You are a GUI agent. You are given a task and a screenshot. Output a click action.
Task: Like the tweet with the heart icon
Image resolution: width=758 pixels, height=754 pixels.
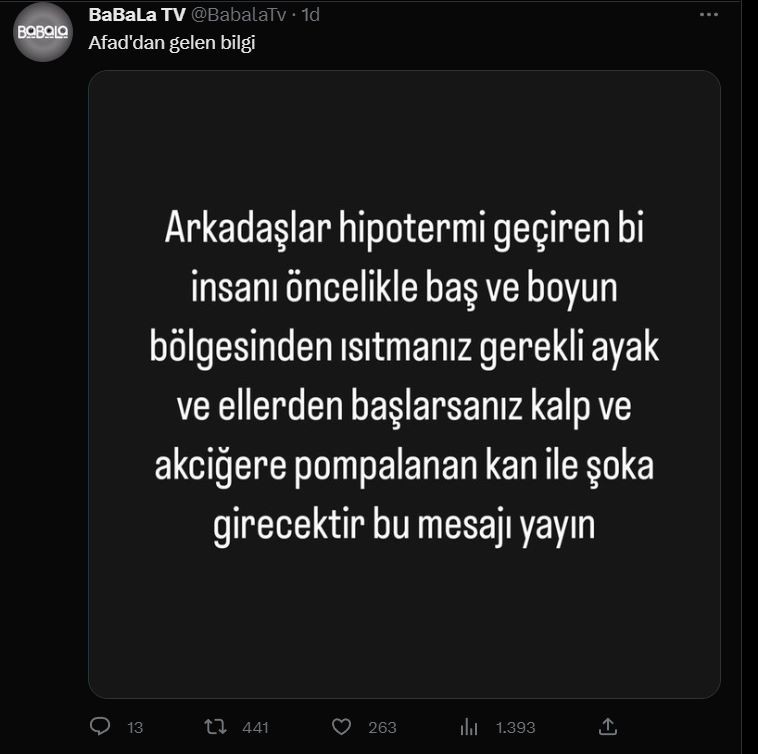pos(341,727)
